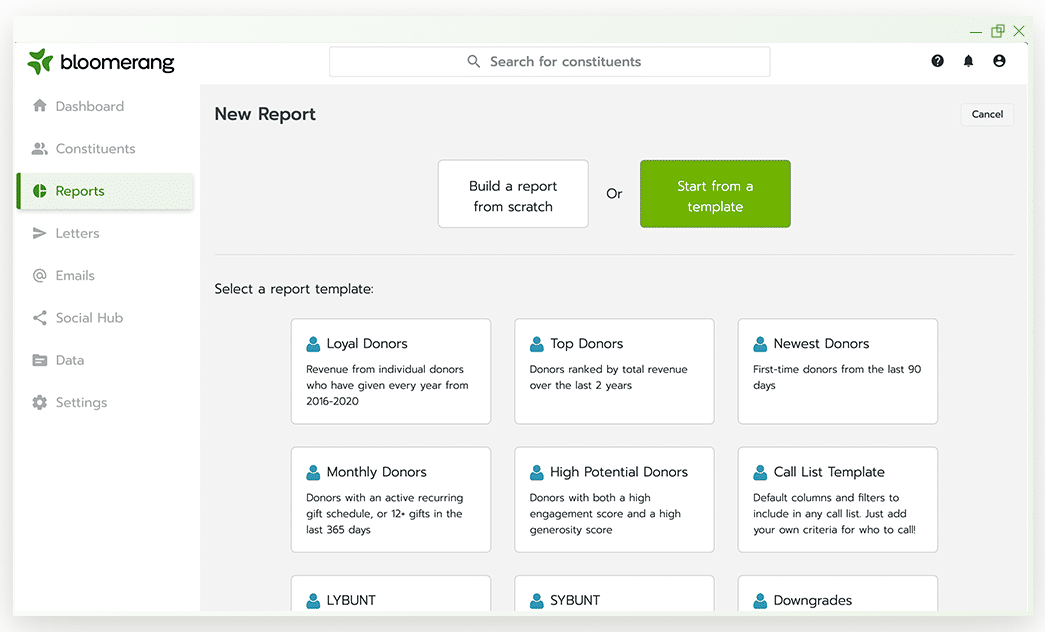Click the Dashboard home icon in sidebar
Image resolution: width=1045 pixels, height=632 pixels.
click(40, 106)
